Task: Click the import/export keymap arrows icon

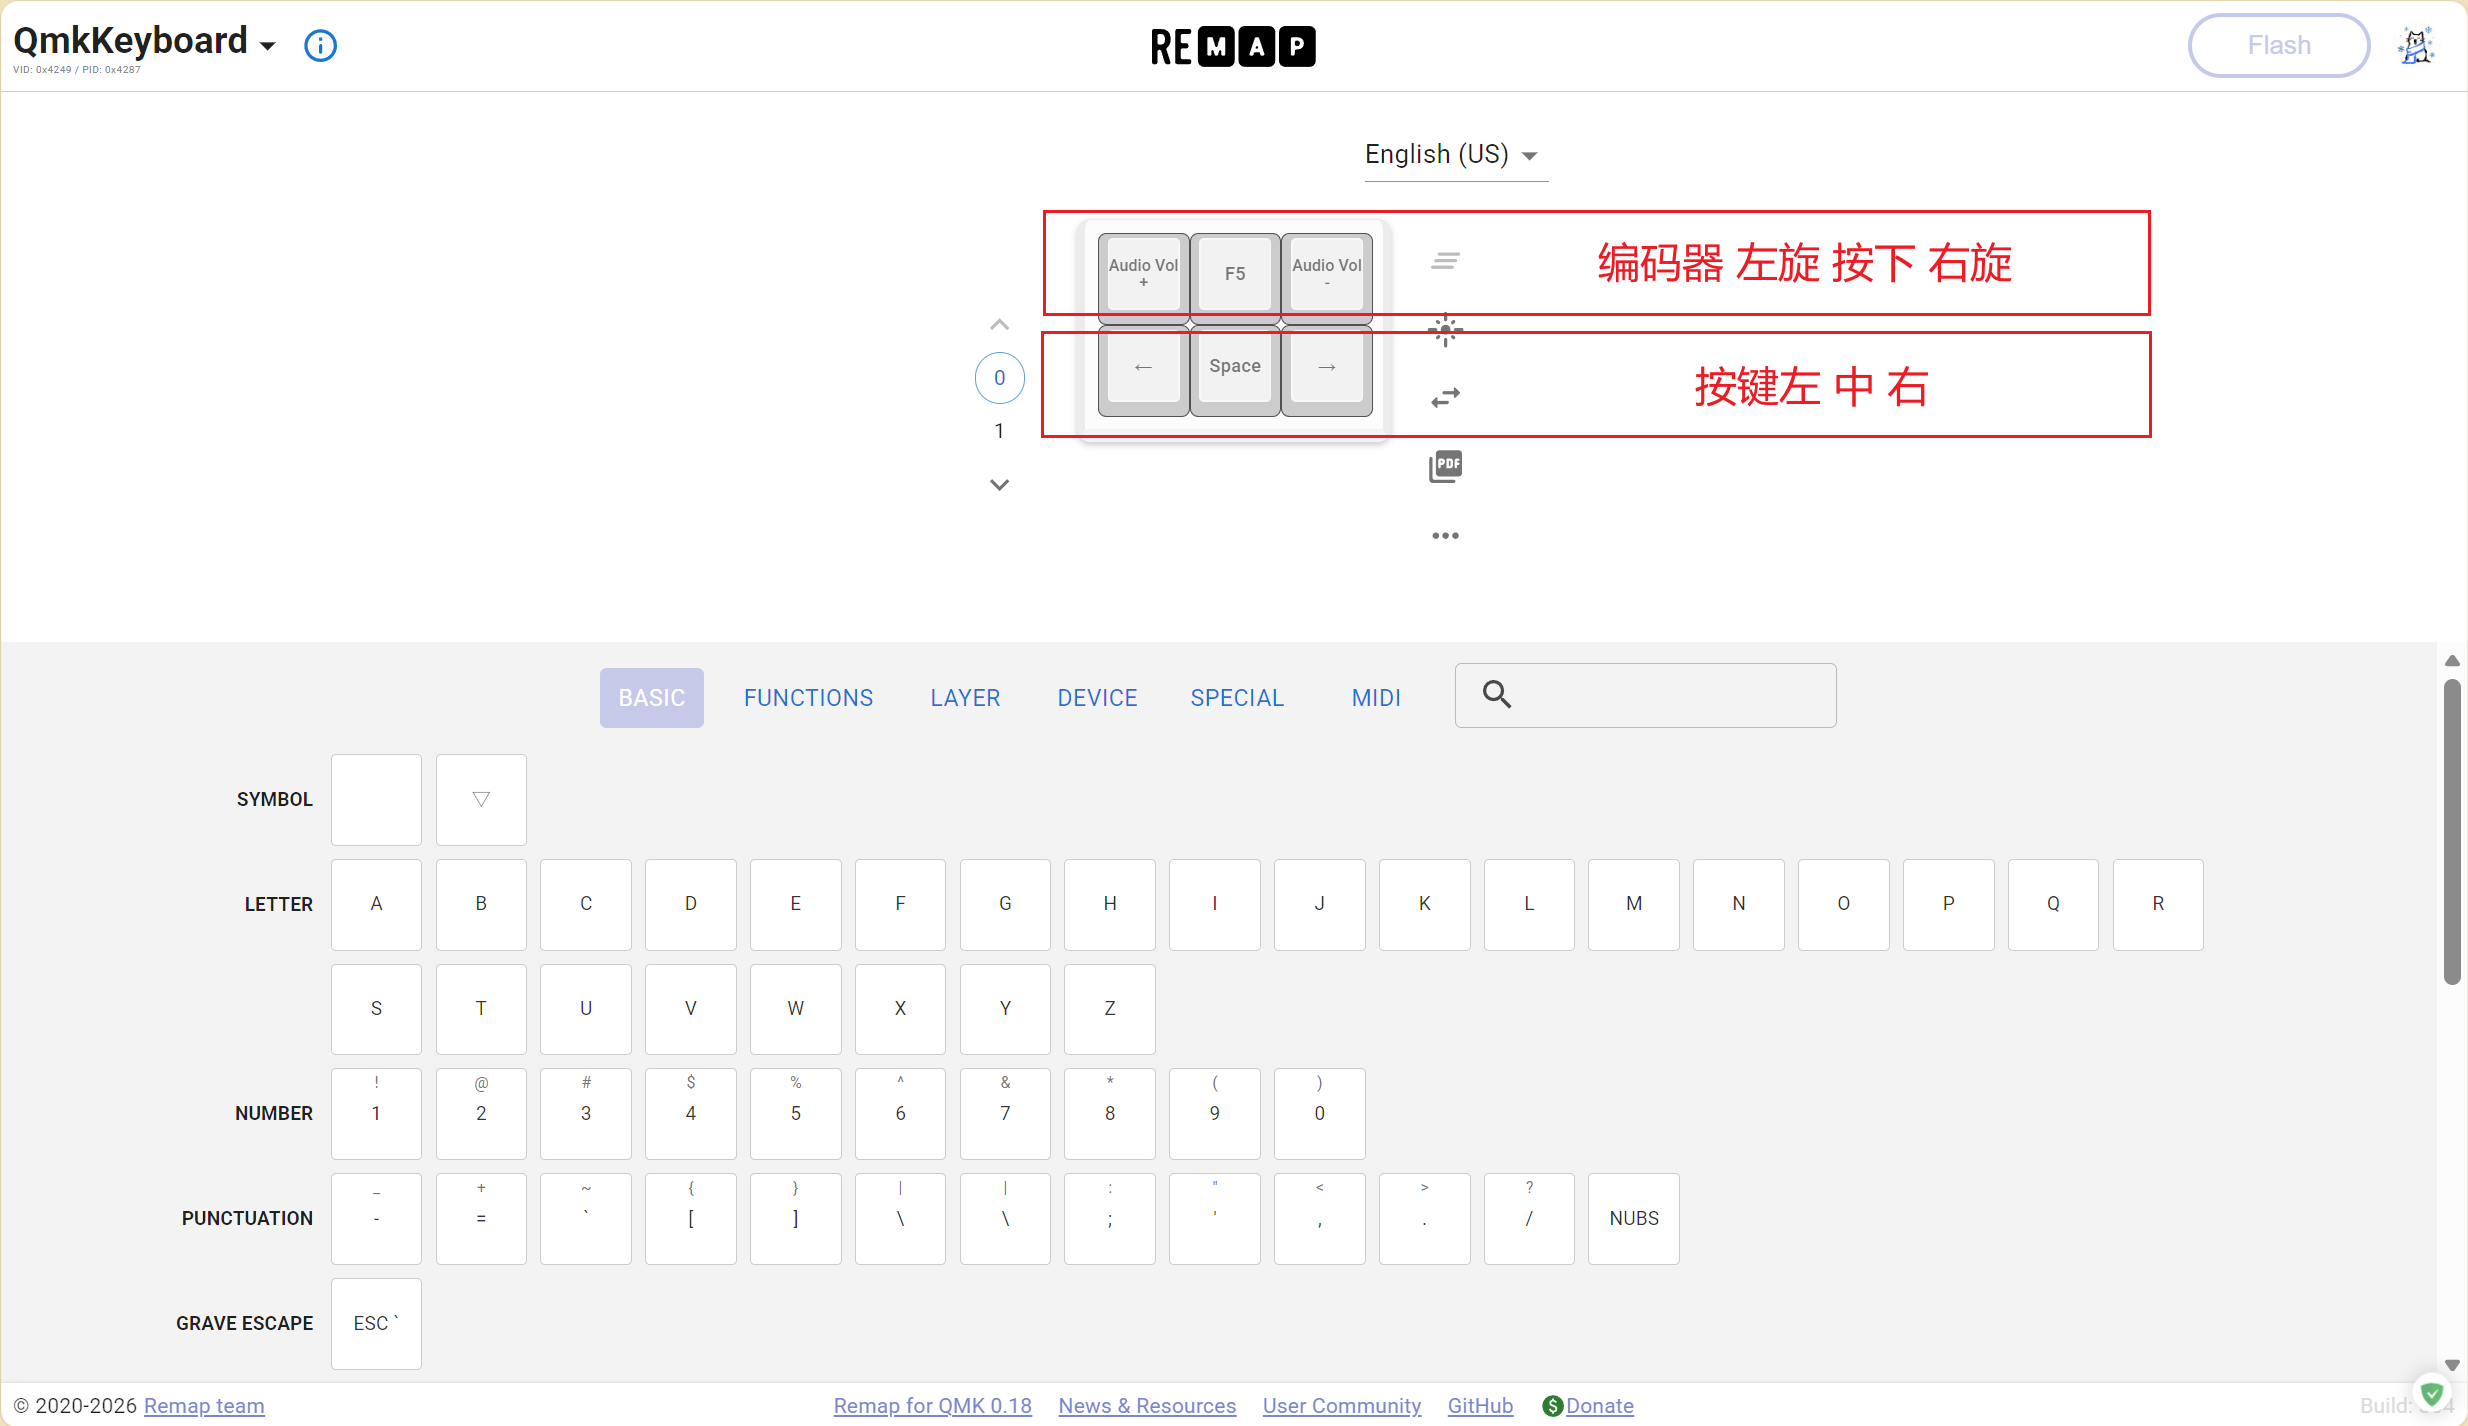Action: coord(1445,398)
